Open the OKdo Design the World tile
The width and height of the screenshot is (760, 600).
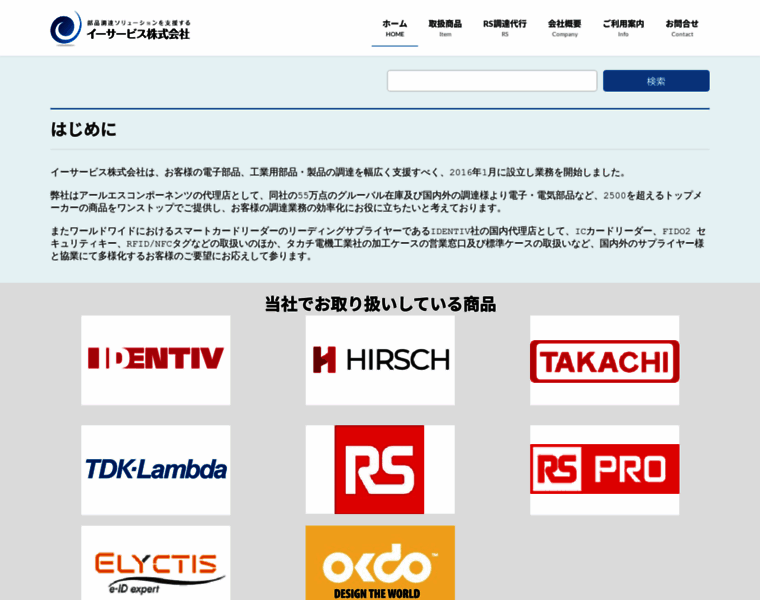pos(380,563)
